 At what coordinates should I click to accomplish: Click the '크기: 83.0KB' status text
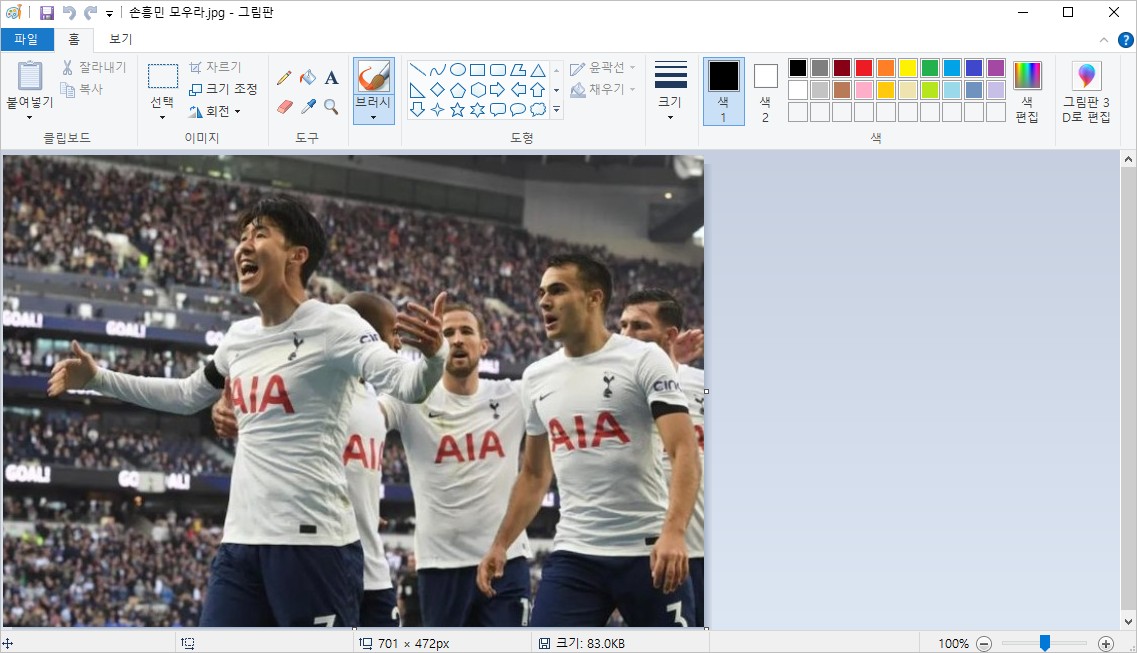(x=590, y=643)
